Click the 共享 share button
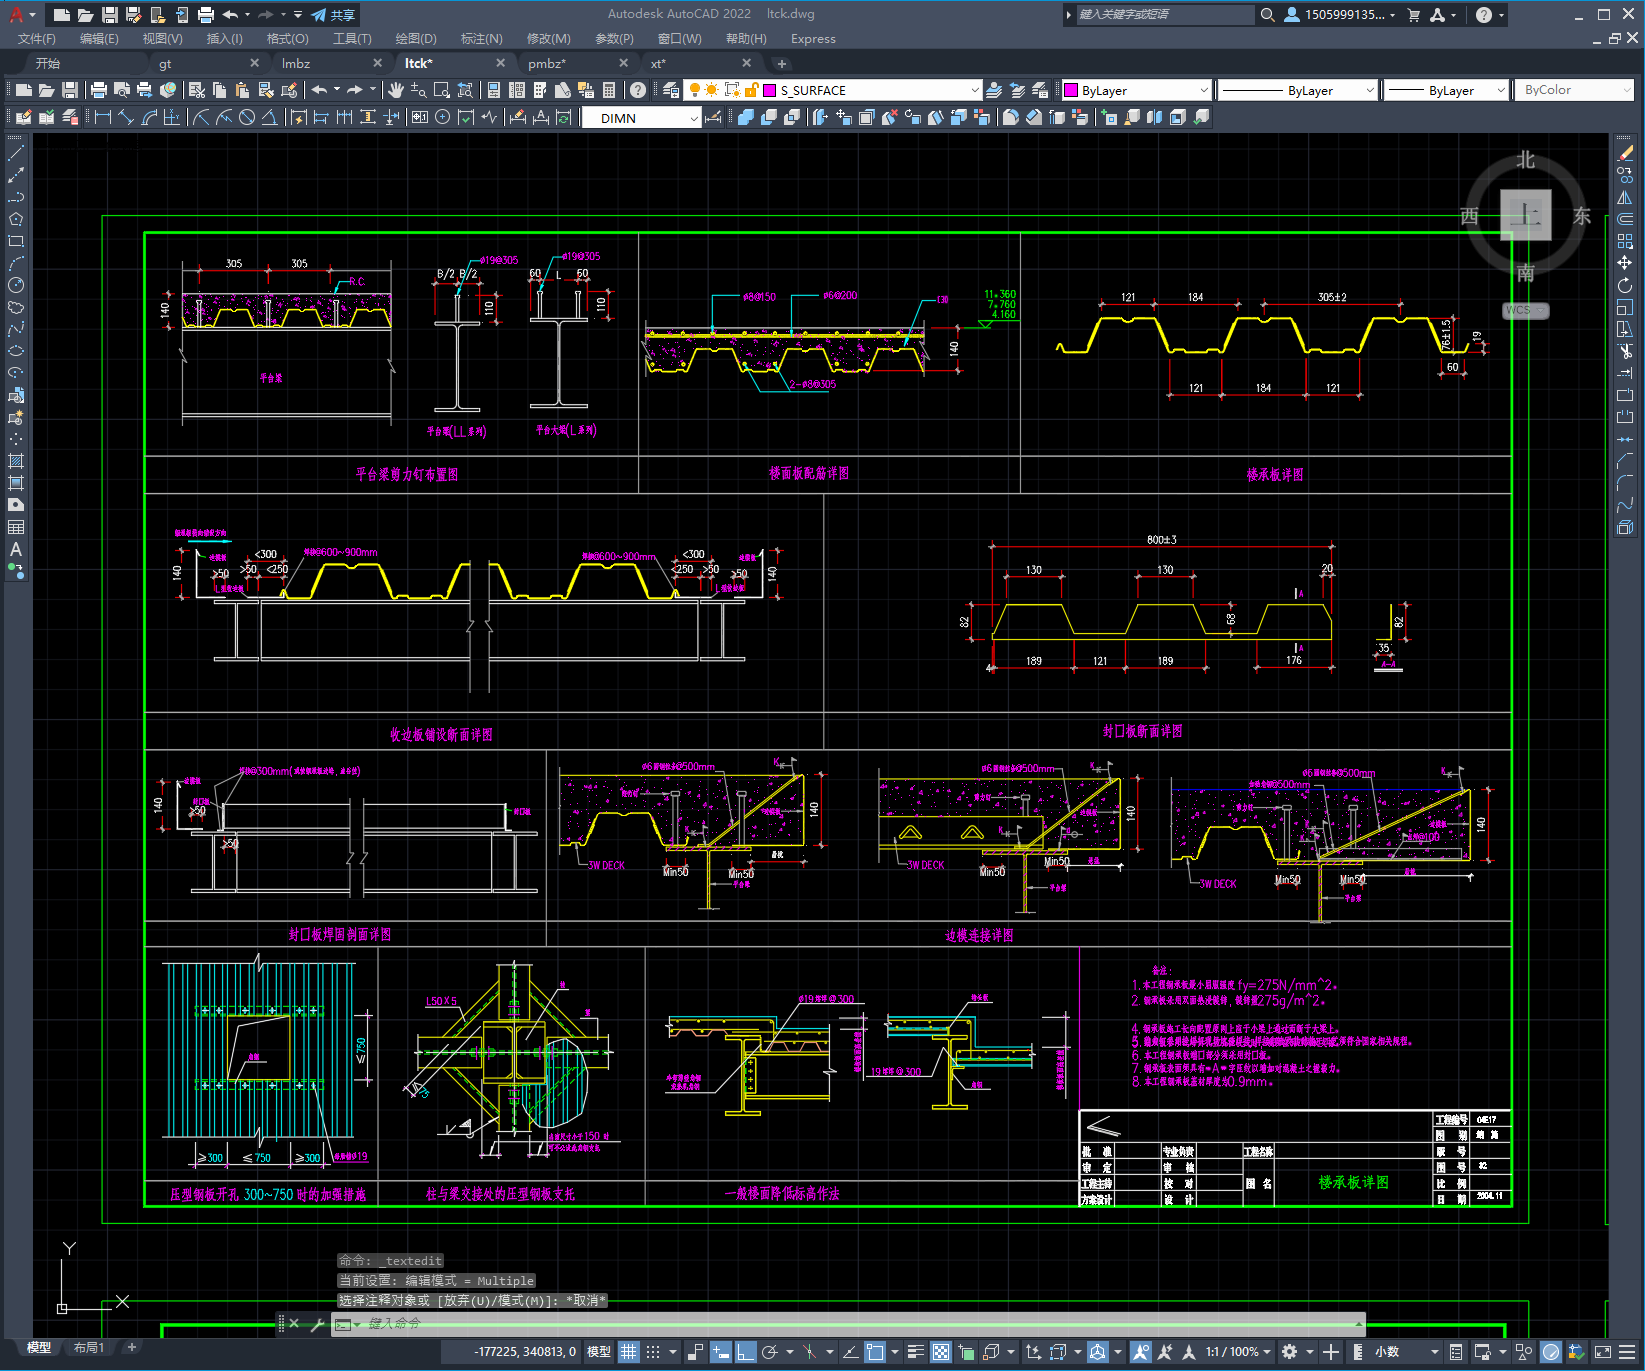 tap(333, 15)
